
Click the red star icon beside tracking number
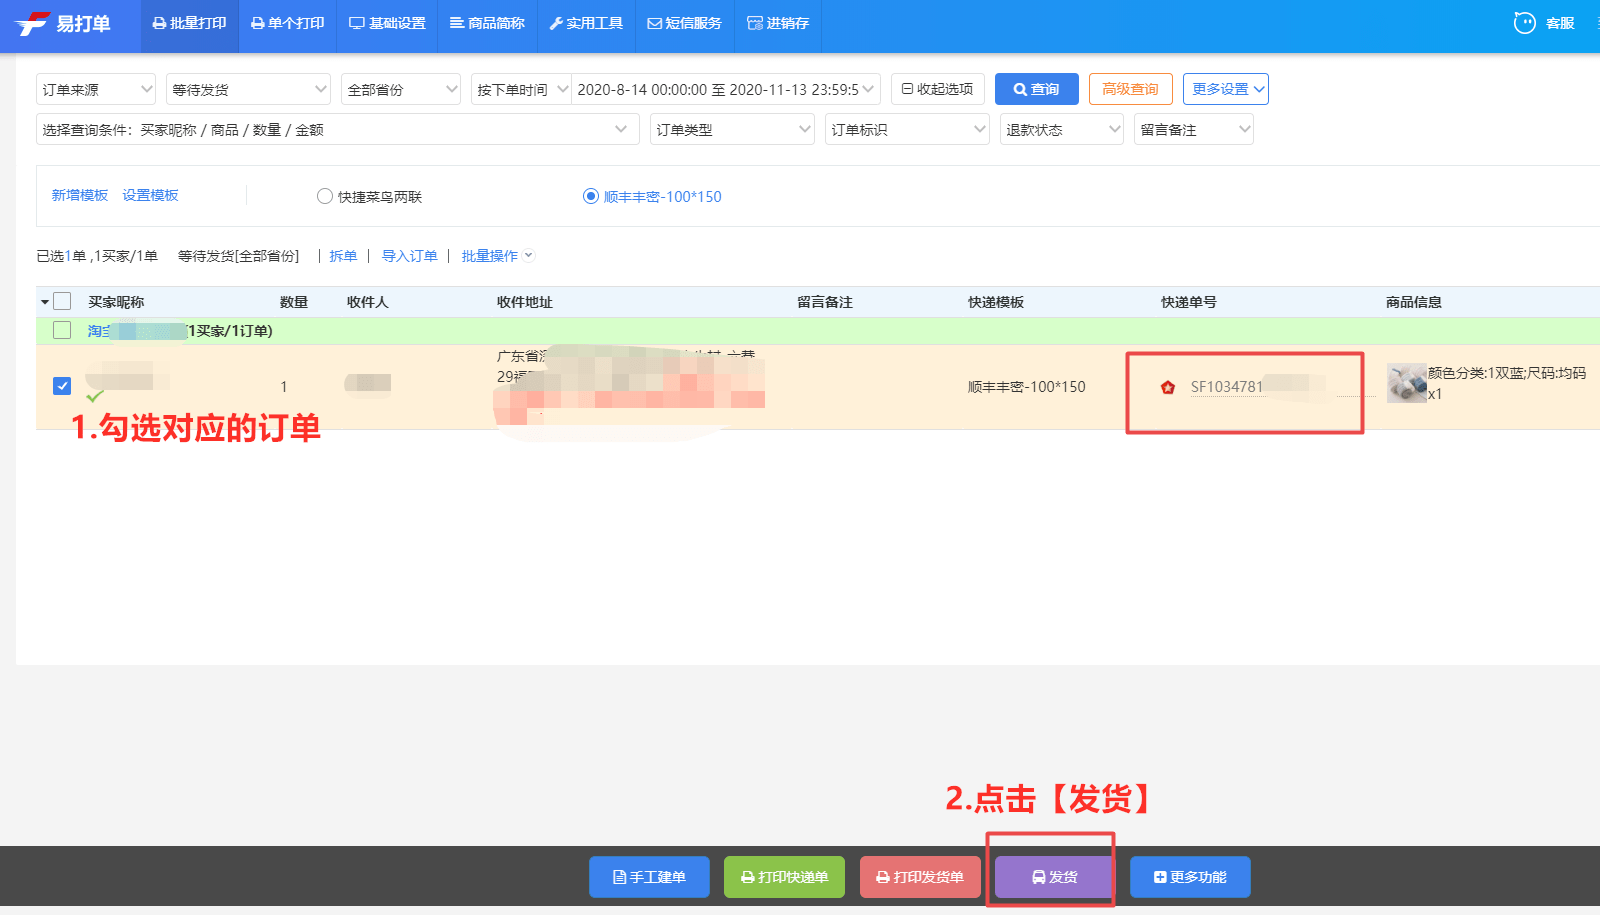(1167, 387)
